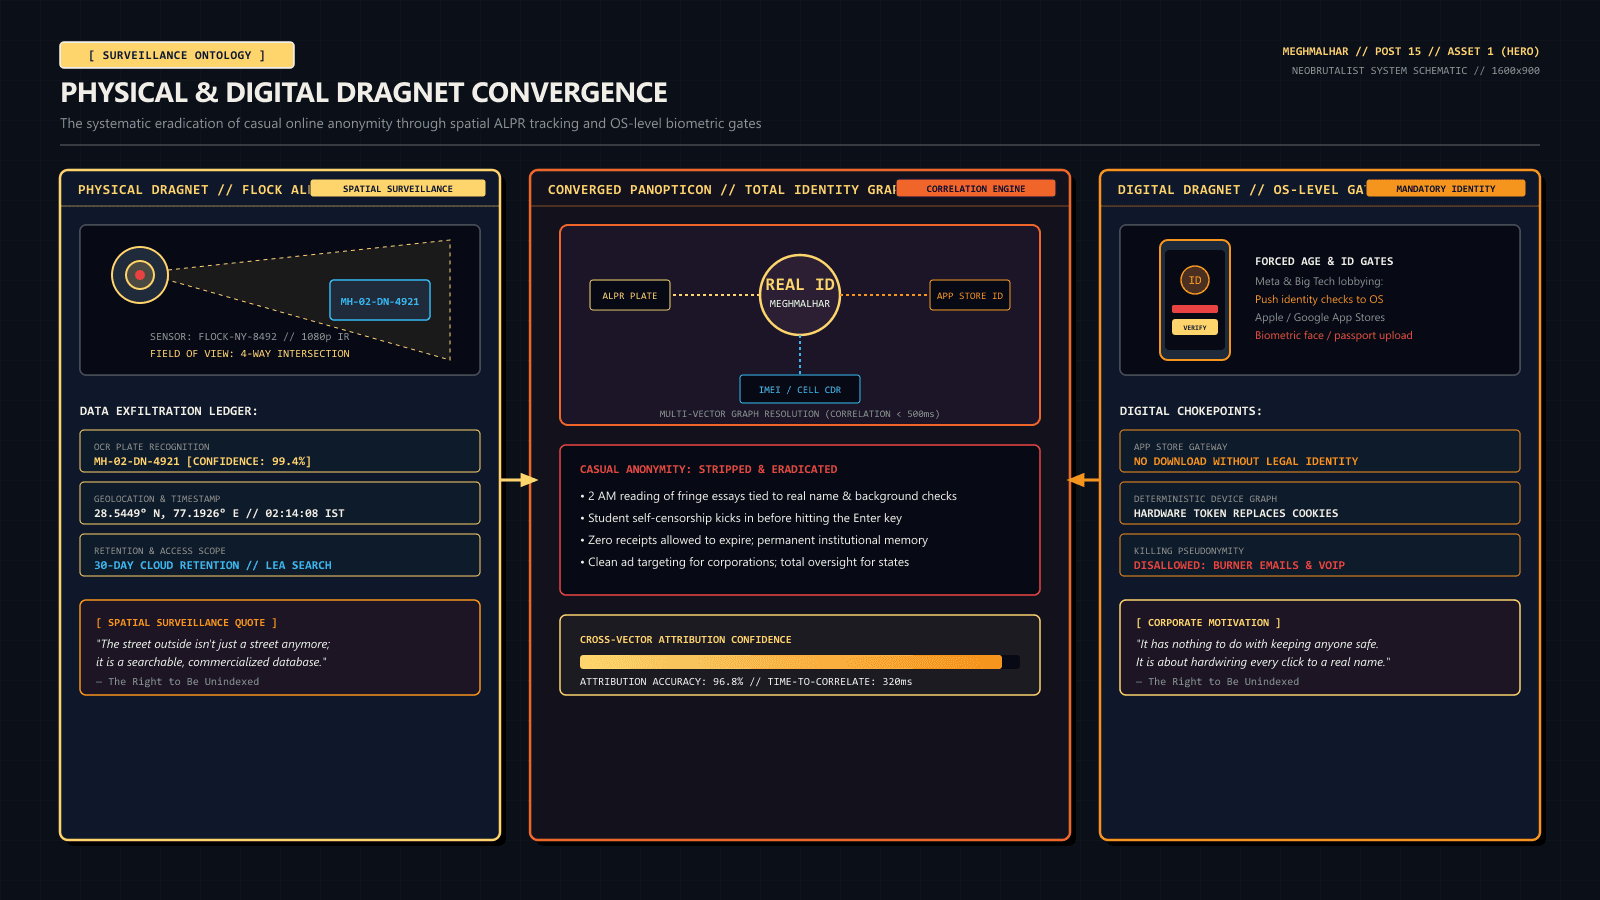This screenshot has height=900, width=1600.
Task: Click the FORCED AGE & ID GATES heading
Action: coord(1324,261)
